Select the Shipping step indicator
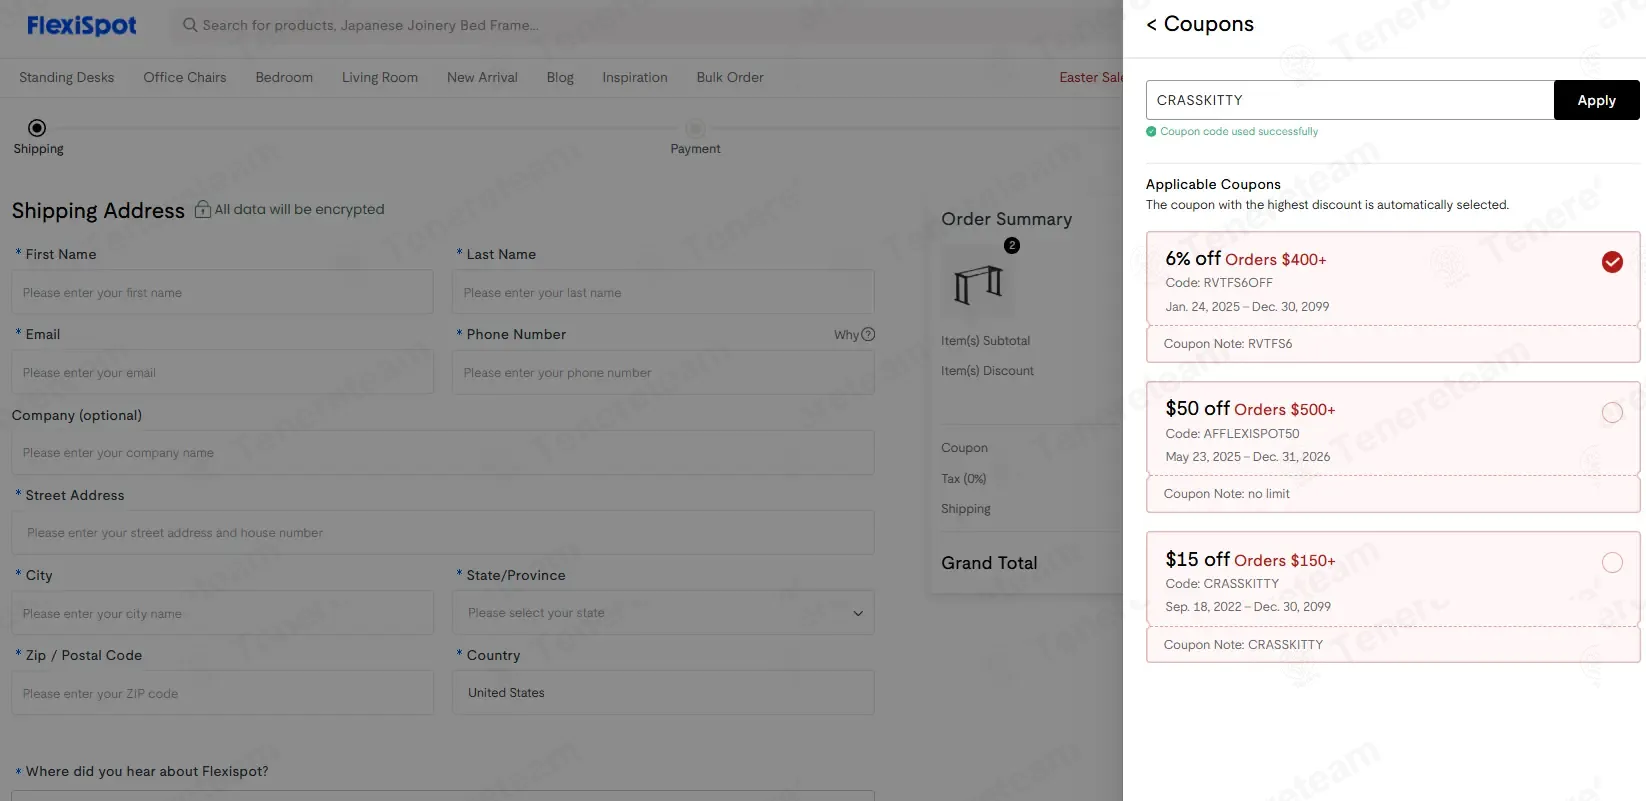The image size is (1646, 801). pyautogui.click(x=37, y=128)
